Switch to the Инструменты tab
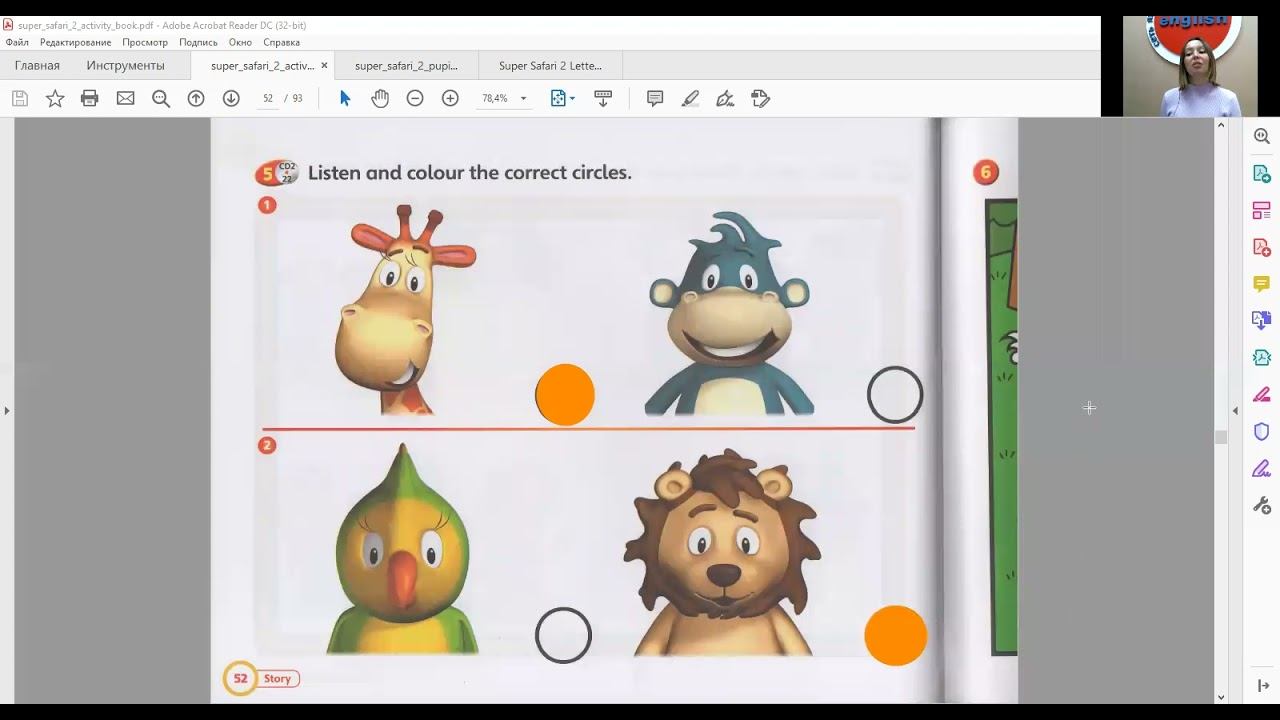The height and width of the screenshot is (720, 1280). [125, 66]
